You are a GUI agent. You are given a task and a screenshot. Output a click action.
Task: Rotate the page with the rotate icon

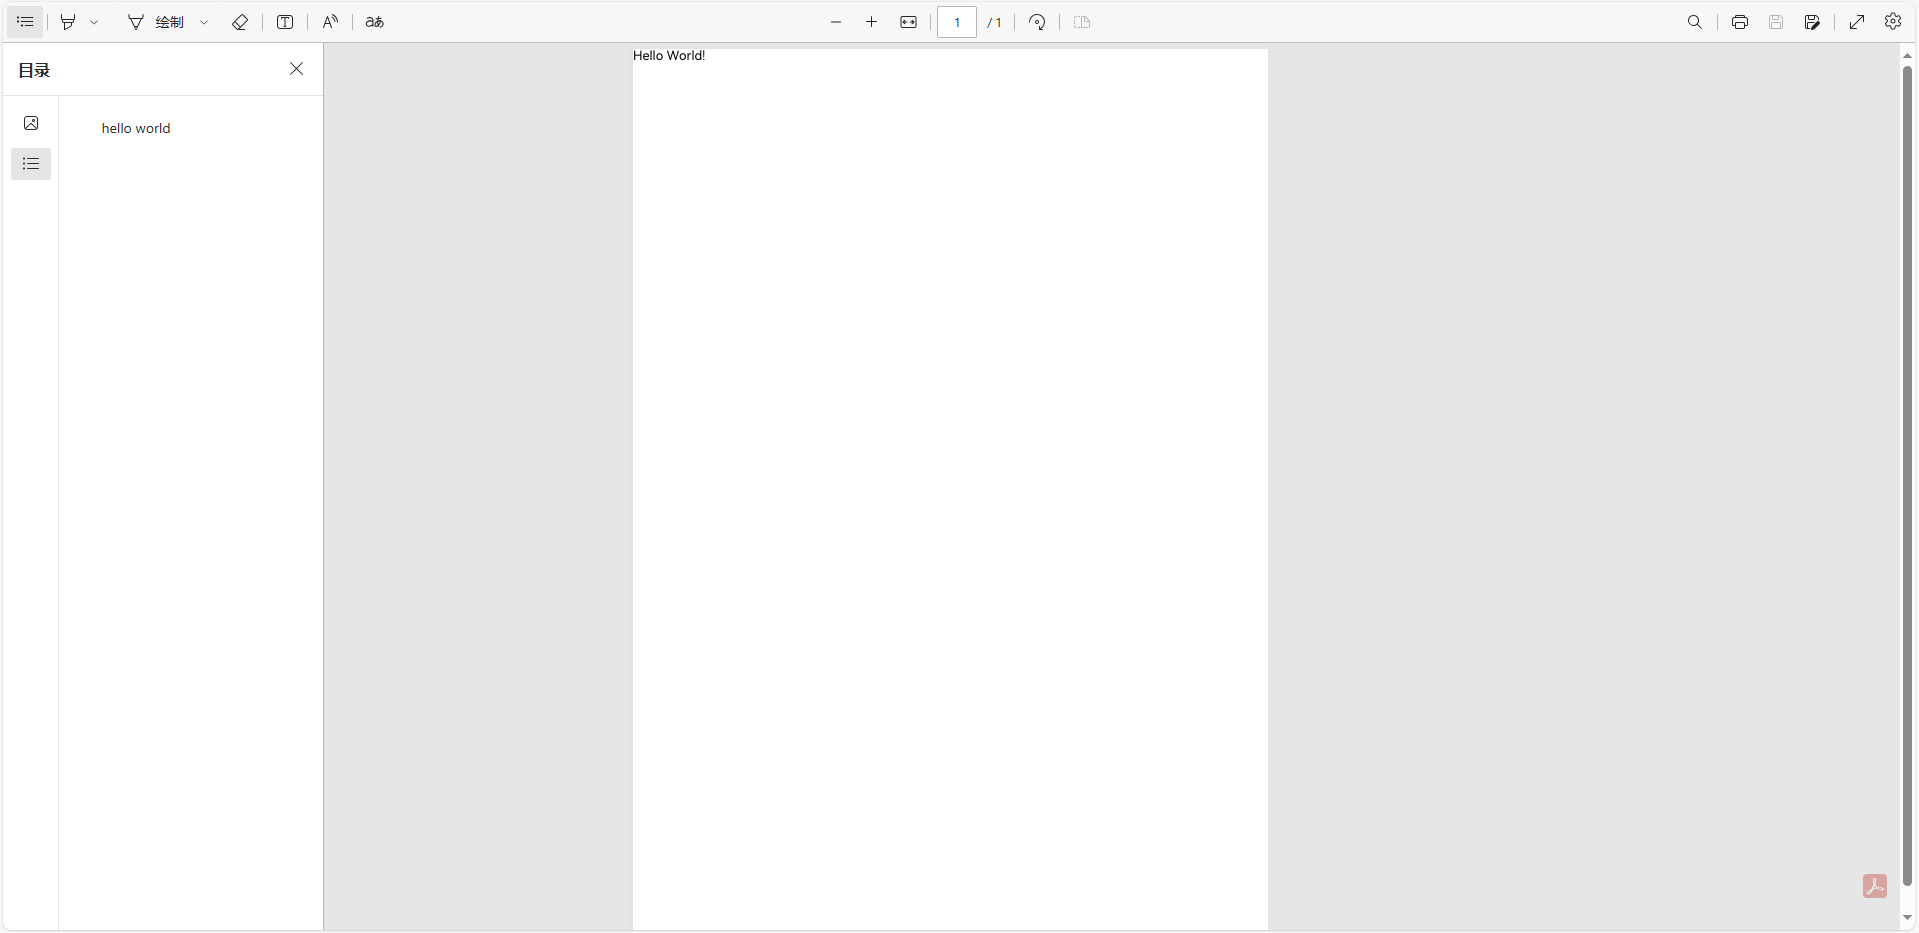point(1037,22)
